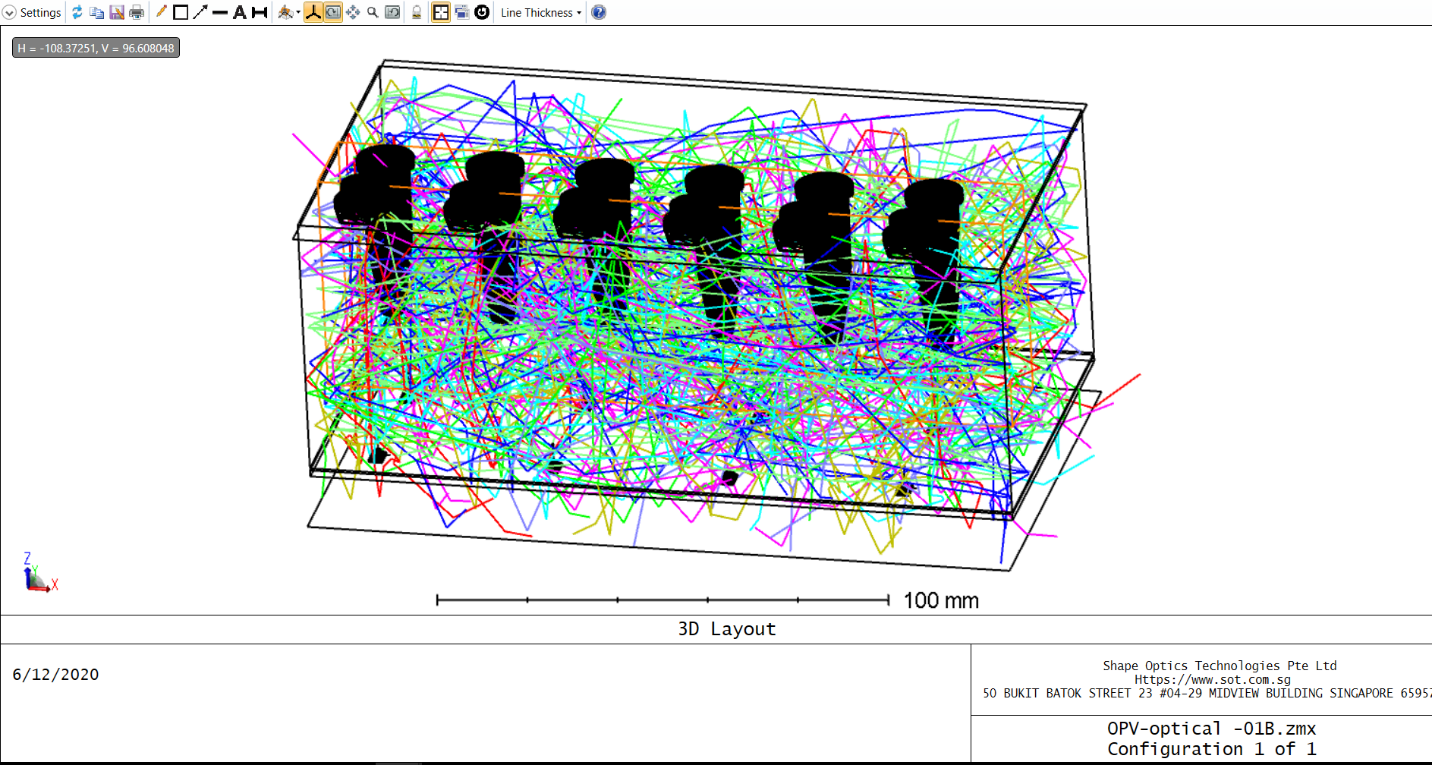Image resolution: width=1432 pixels, height=765 pixels.
Task: Select the text annotation tool
Action: 238,12
